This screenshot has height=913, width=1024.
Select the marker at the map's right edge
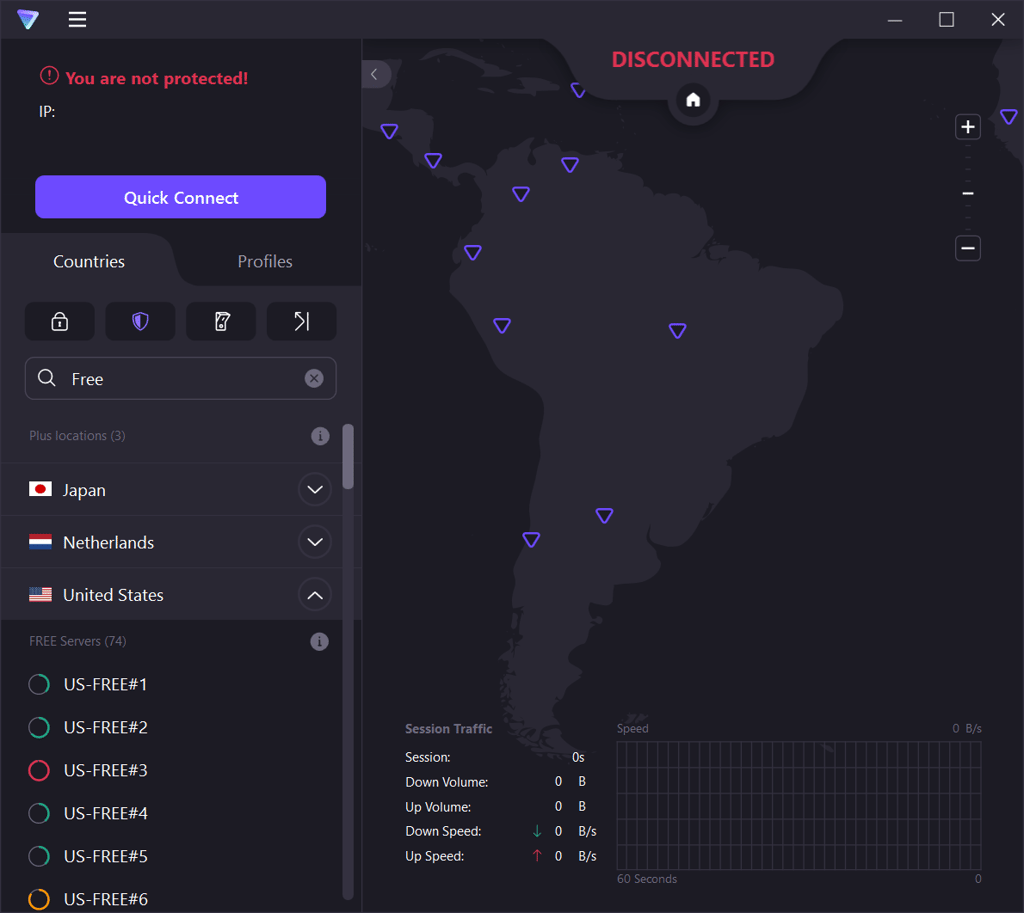1009,117
